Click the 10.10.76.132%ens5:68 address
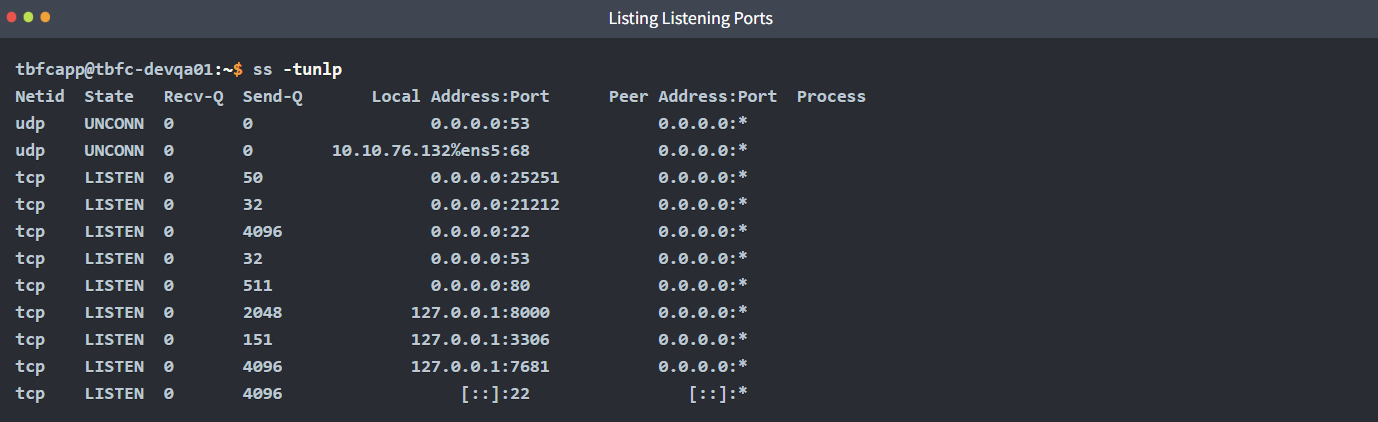 point(430,151)
